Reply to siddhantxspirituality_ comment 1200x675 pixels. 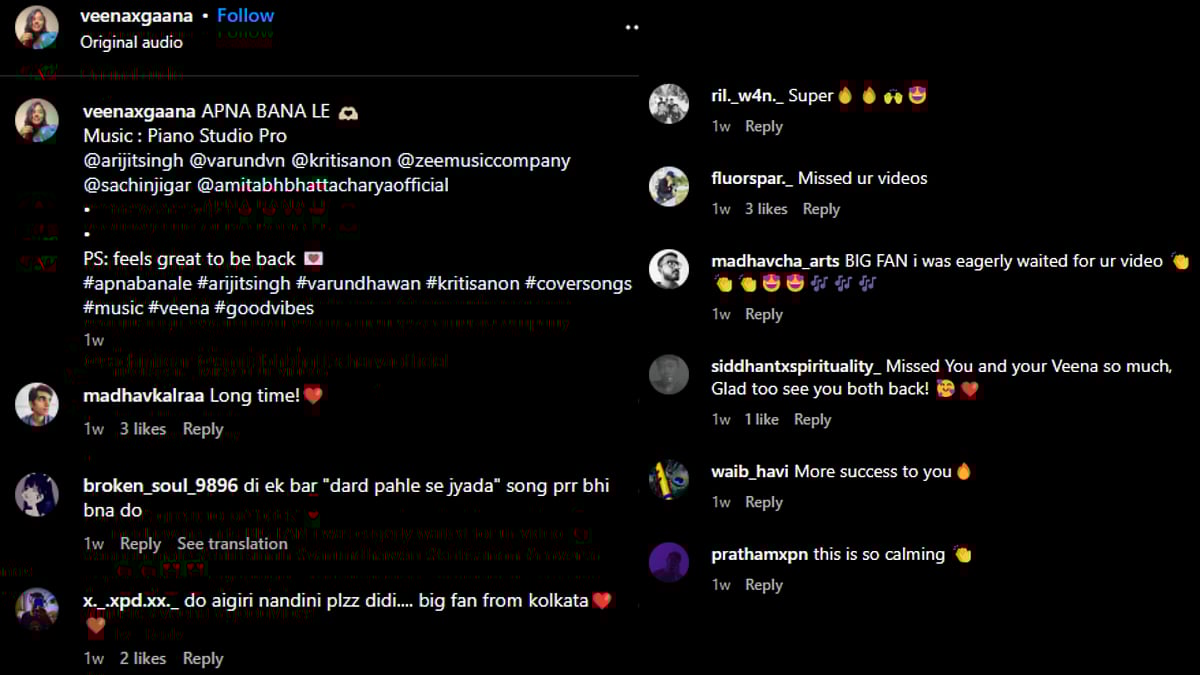[813, 420]
